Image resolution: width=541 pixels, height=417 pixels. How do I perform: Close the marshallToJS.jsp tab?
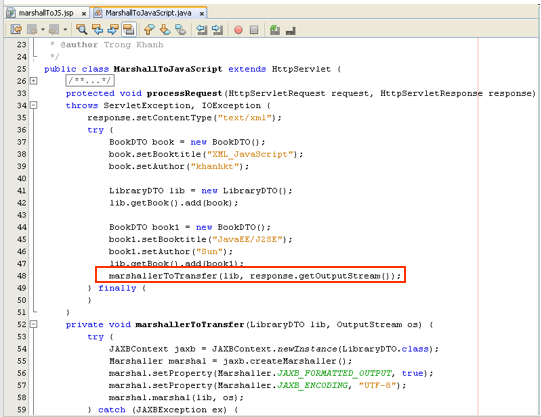coord(83,13)
